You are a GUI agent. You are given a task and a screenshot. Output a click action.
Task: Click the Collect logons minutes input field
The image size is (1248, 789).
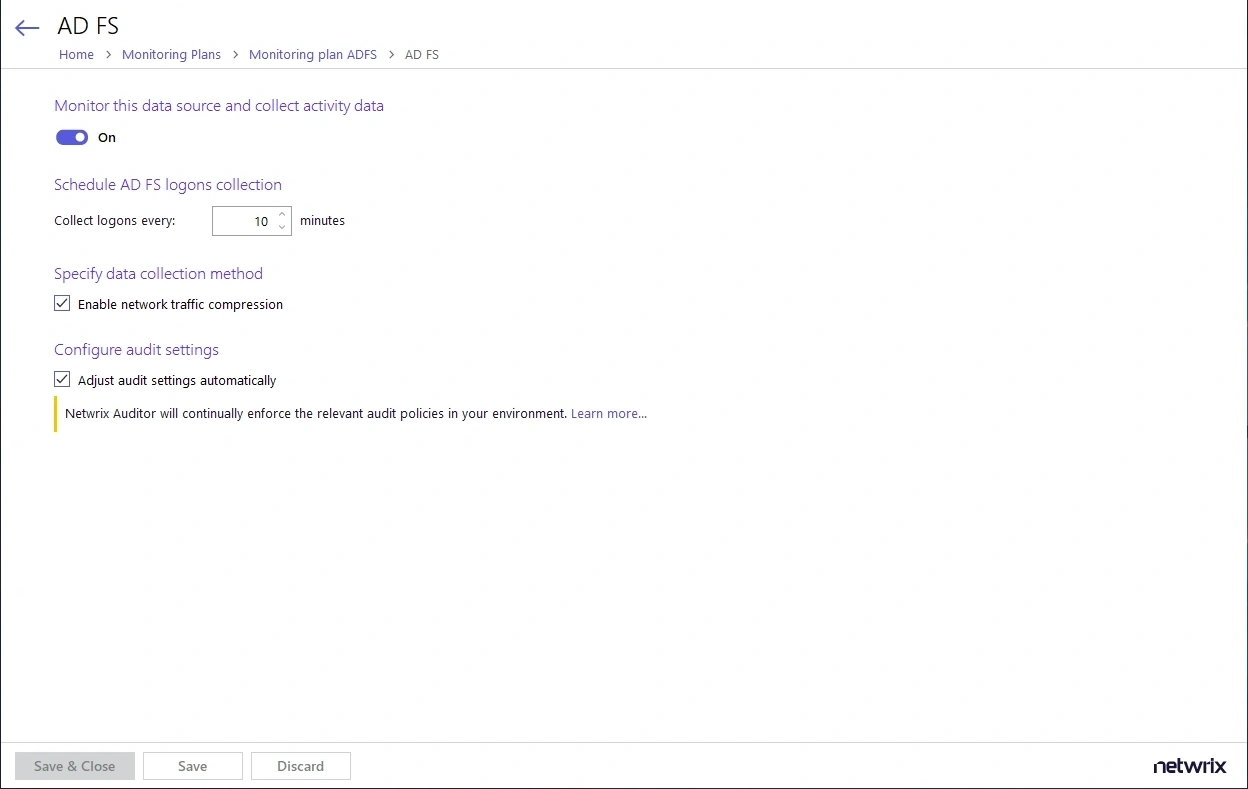coord(244,221)
